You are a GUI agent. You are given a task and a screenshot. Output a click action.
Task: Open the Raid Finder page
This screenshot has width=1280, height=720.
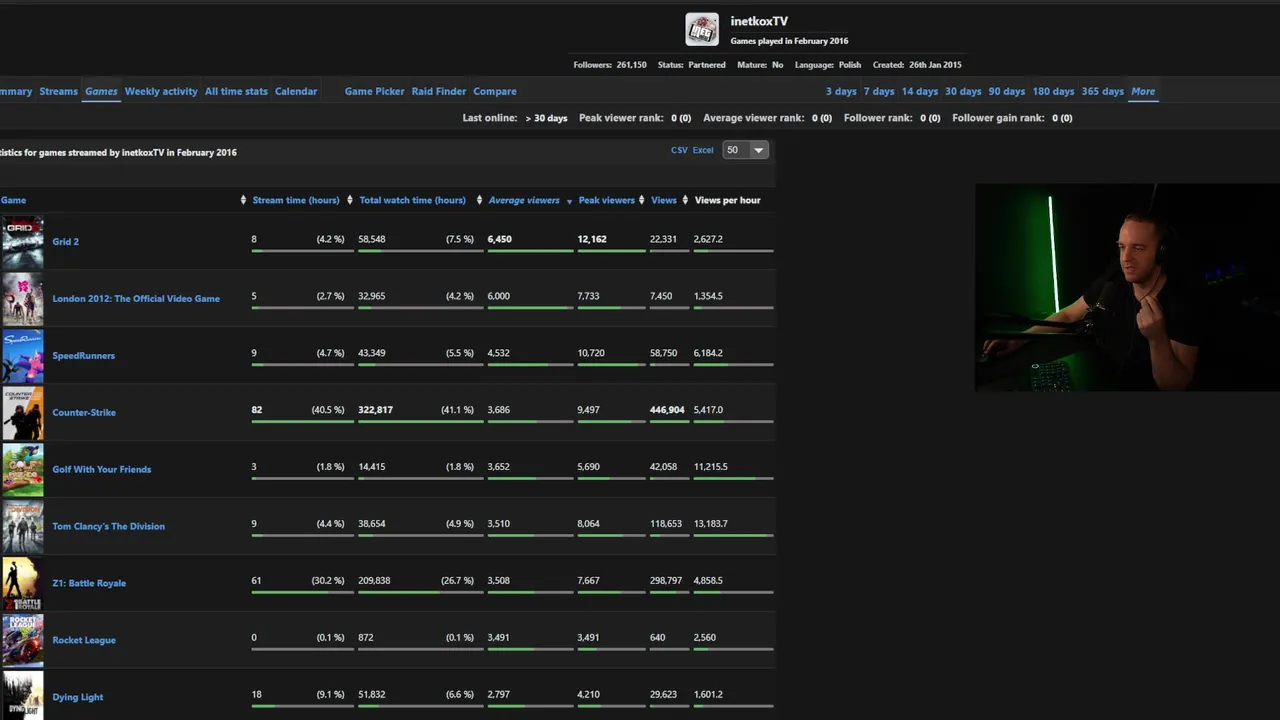439,91
